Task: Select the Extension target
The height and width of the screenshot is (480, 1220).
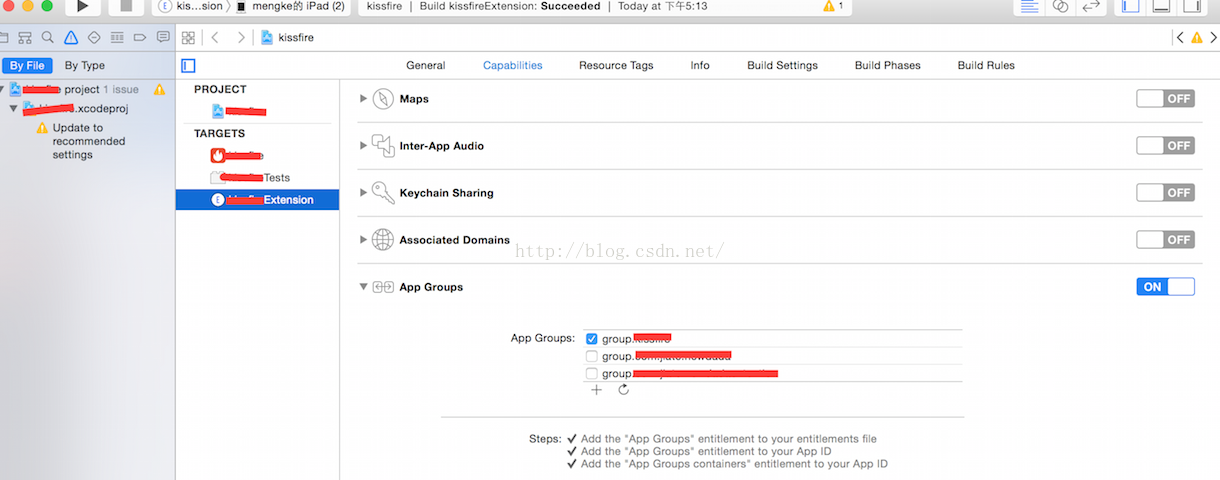Action: tap(257, 200)
